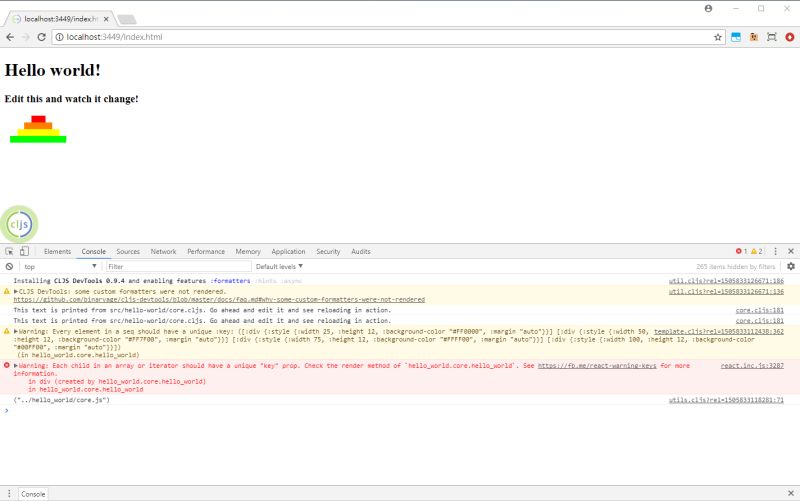This screenshot has width=800, height=501.
Task: Open the cljs-devtools FAQ github link
Action: 219,299
